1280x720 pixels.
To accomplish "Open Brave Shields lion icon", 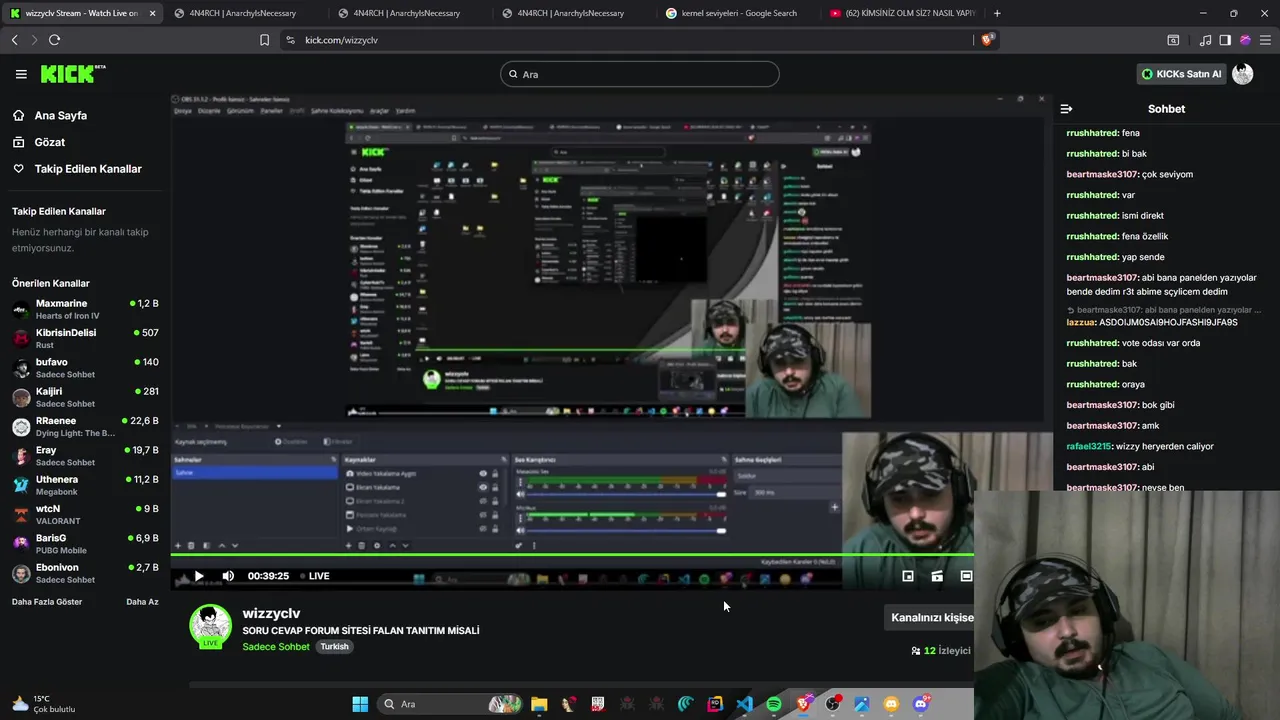I will click(x=987, y=40).
